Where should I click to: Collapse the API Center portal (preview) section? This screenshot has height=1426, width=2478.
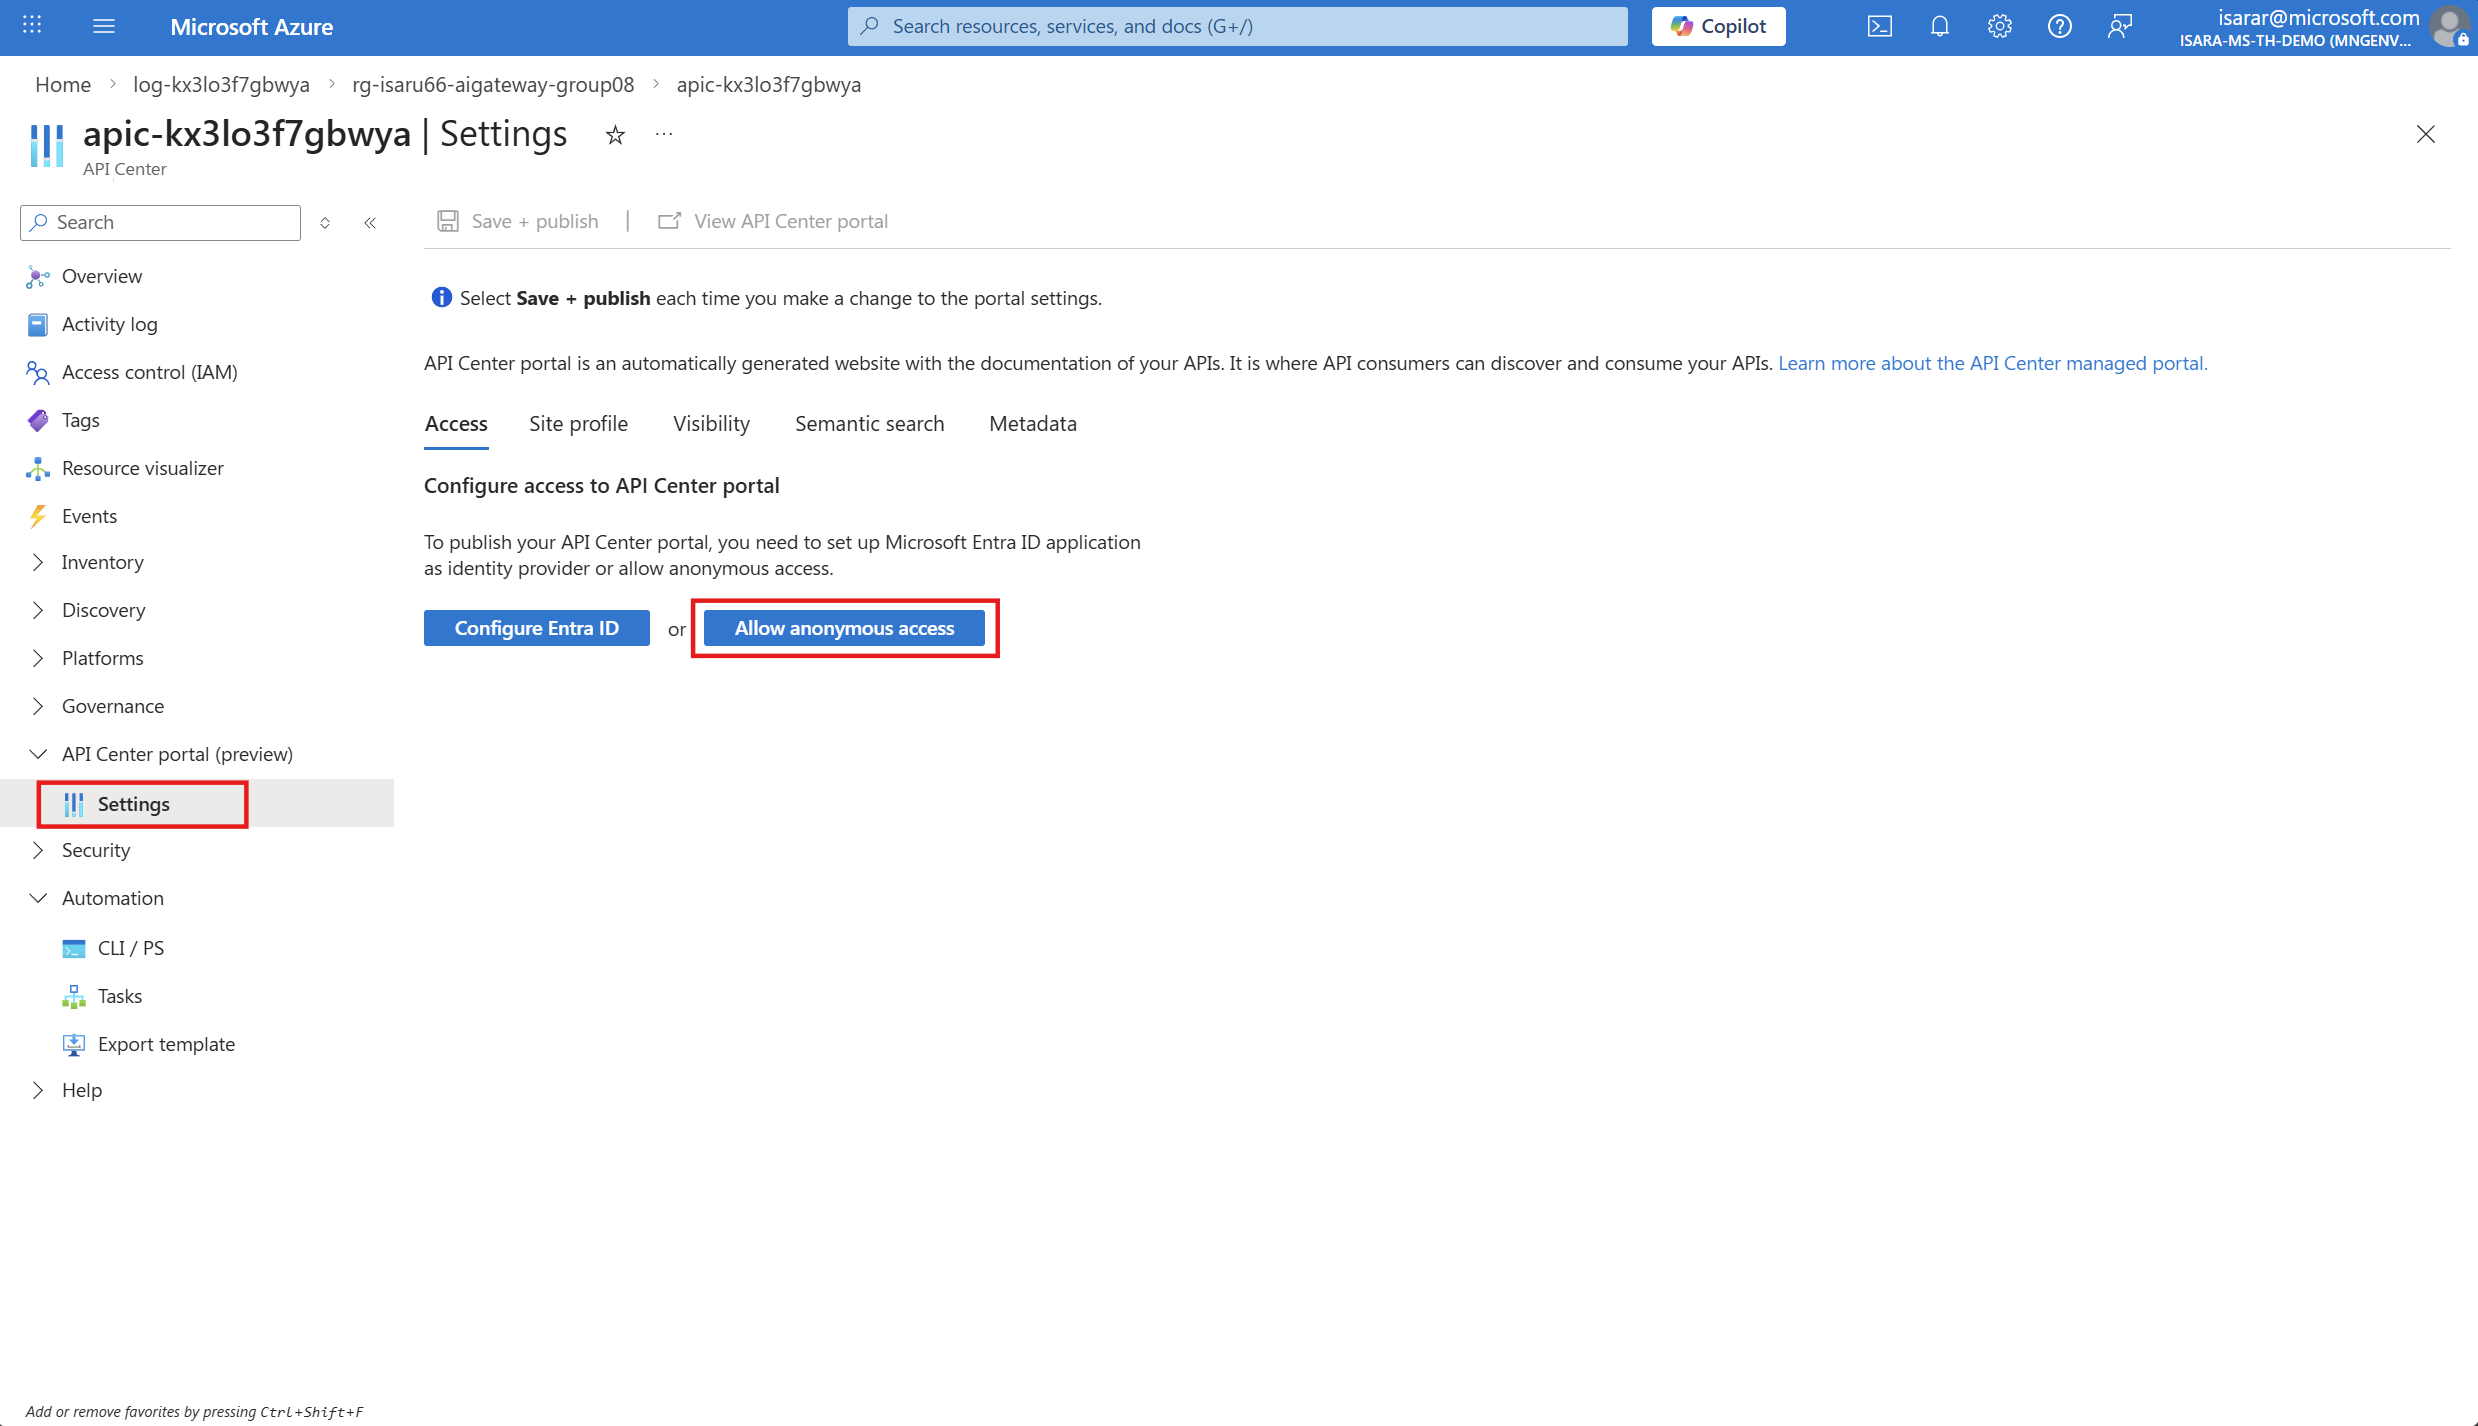click(177, 754)
